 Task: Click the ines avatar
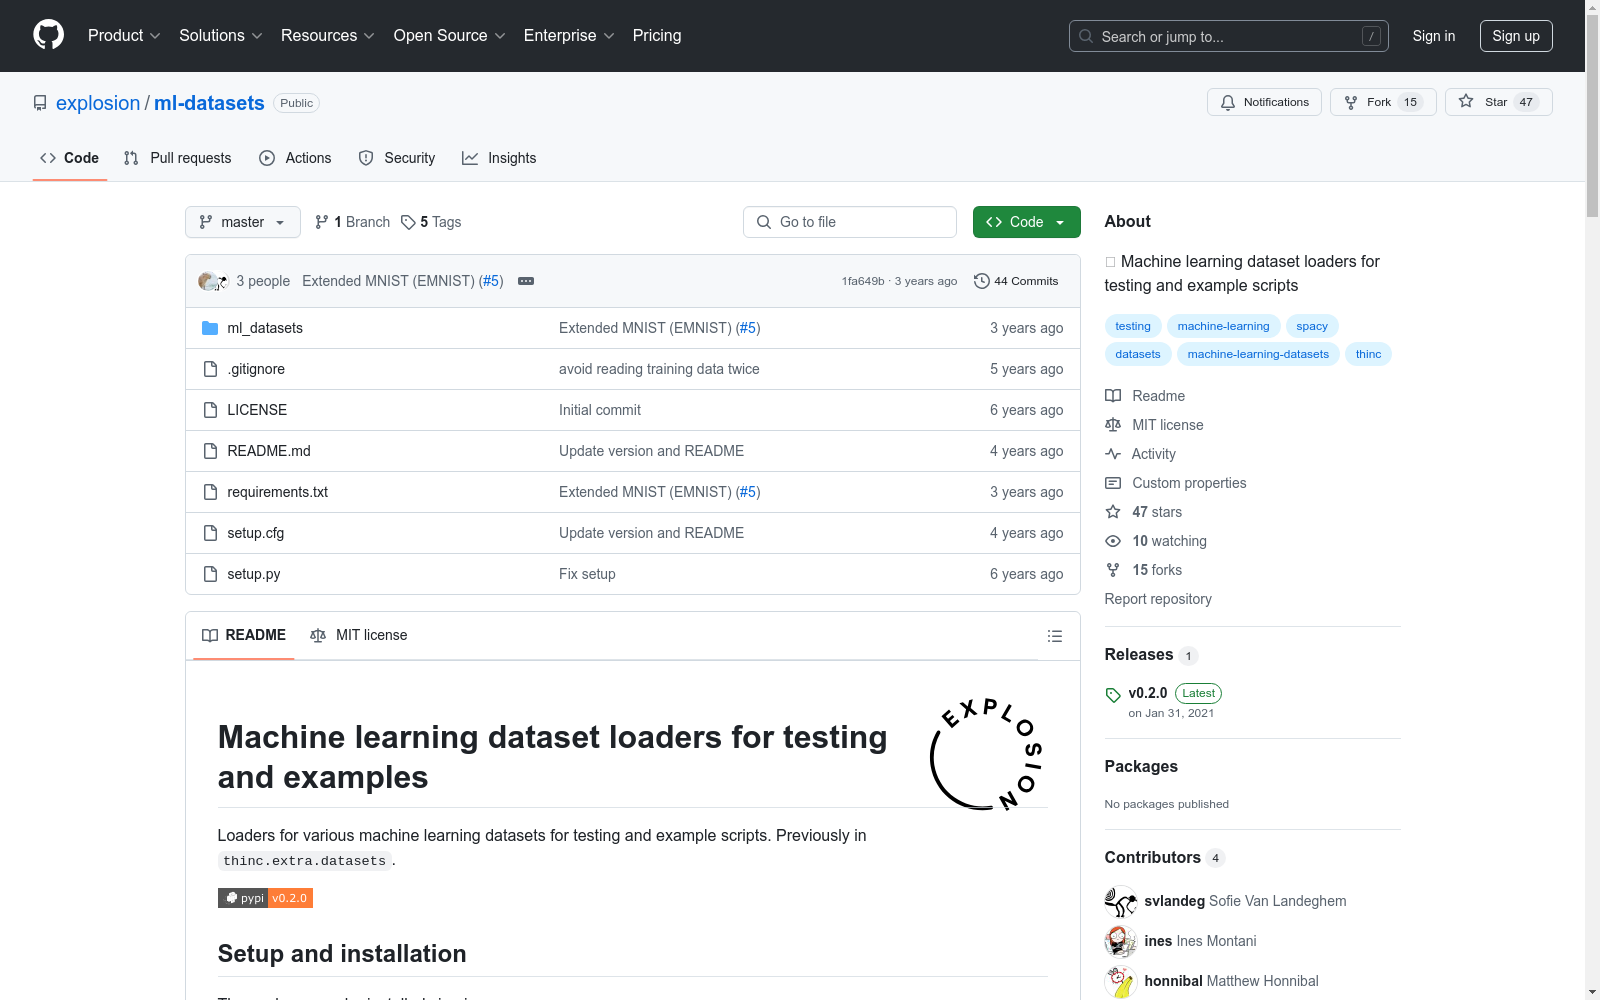1121,941
